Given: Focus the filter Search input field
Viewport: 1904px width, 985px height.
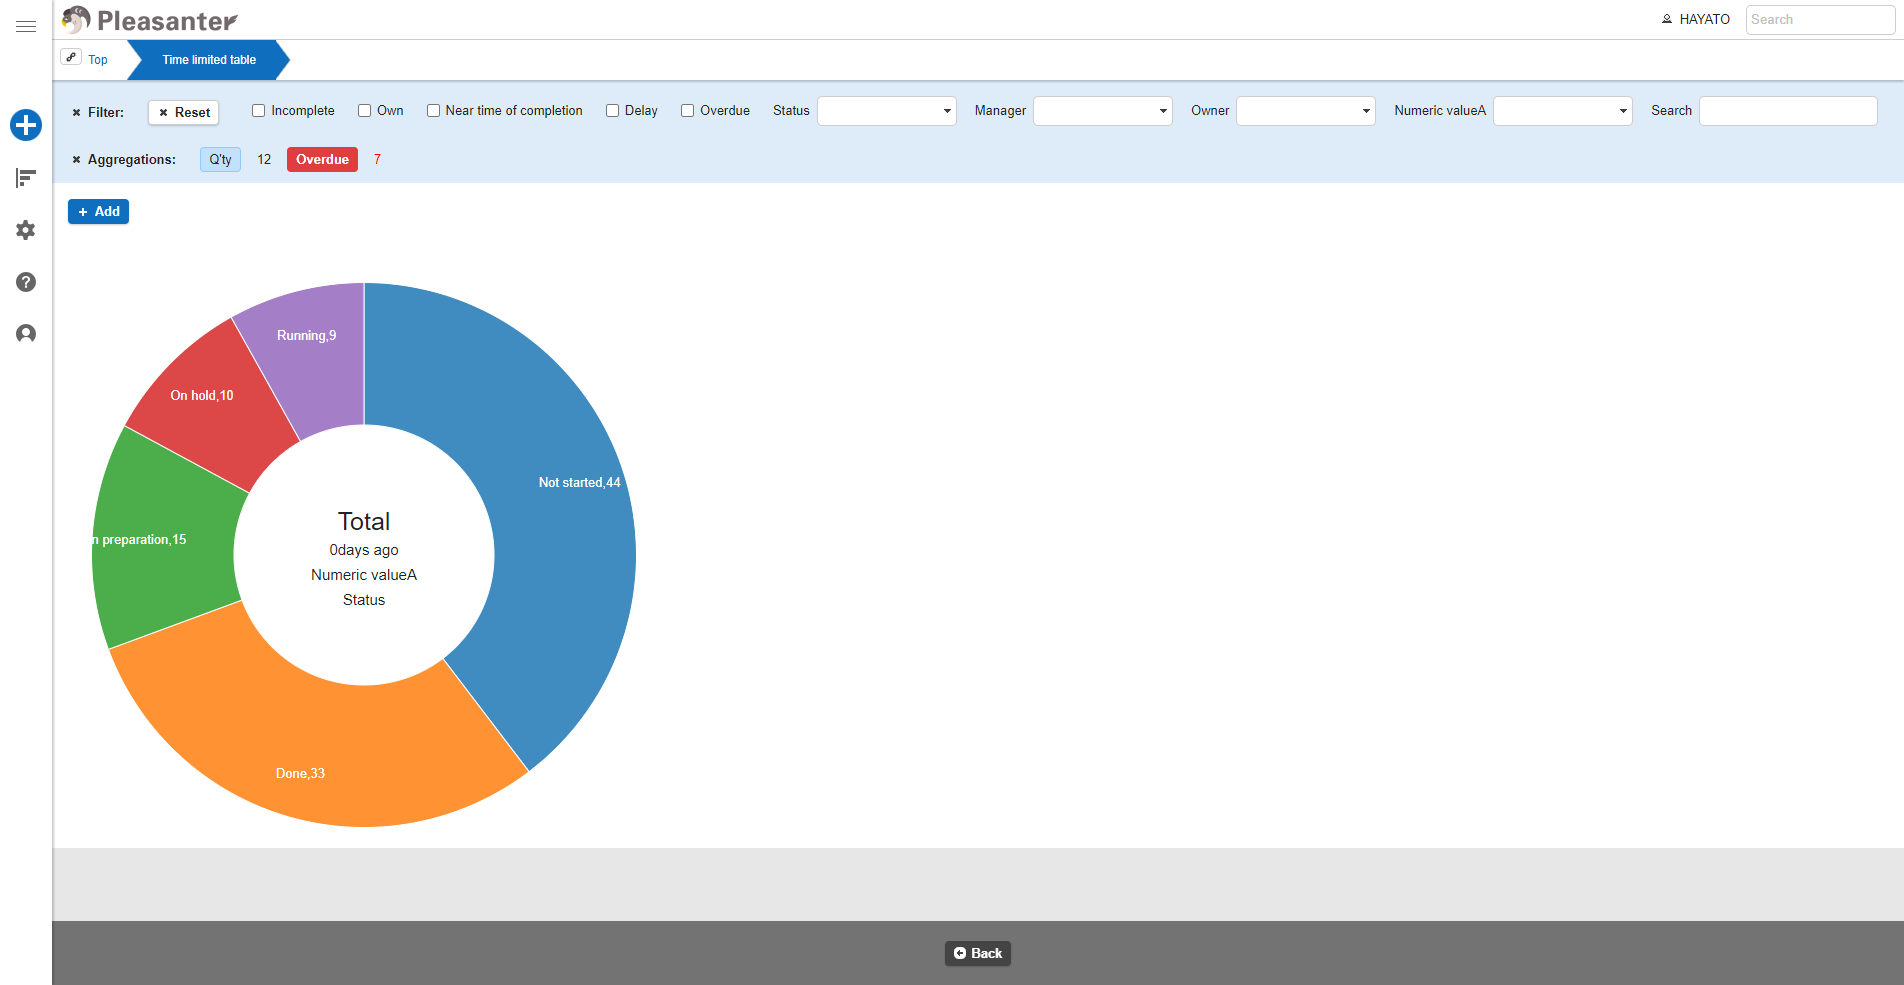Looking at the screenshot, I should 1788,111.
